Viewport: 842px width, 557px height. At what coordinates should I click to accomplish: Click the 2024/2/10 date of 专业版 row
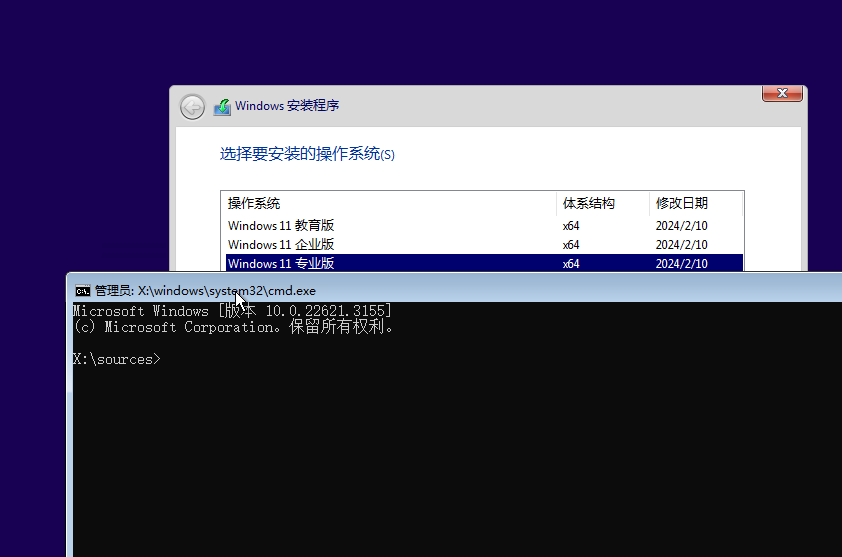(681, 264)
